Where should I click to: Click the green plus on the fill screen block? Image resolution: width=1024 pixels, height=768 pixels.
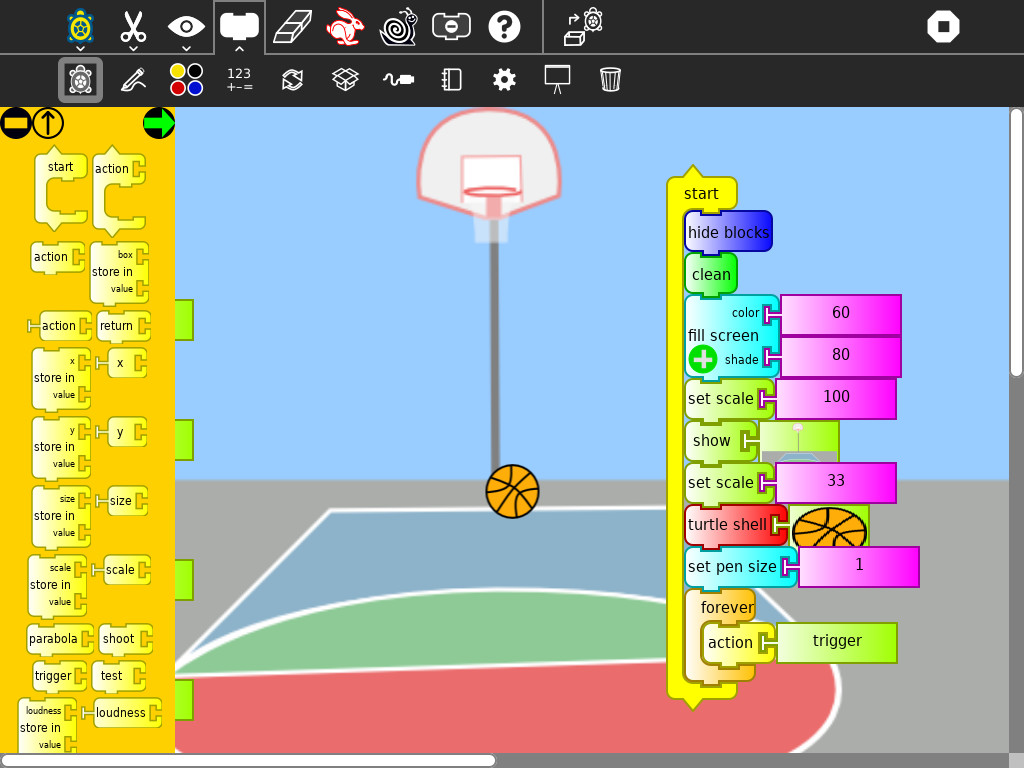coord(703,359)
